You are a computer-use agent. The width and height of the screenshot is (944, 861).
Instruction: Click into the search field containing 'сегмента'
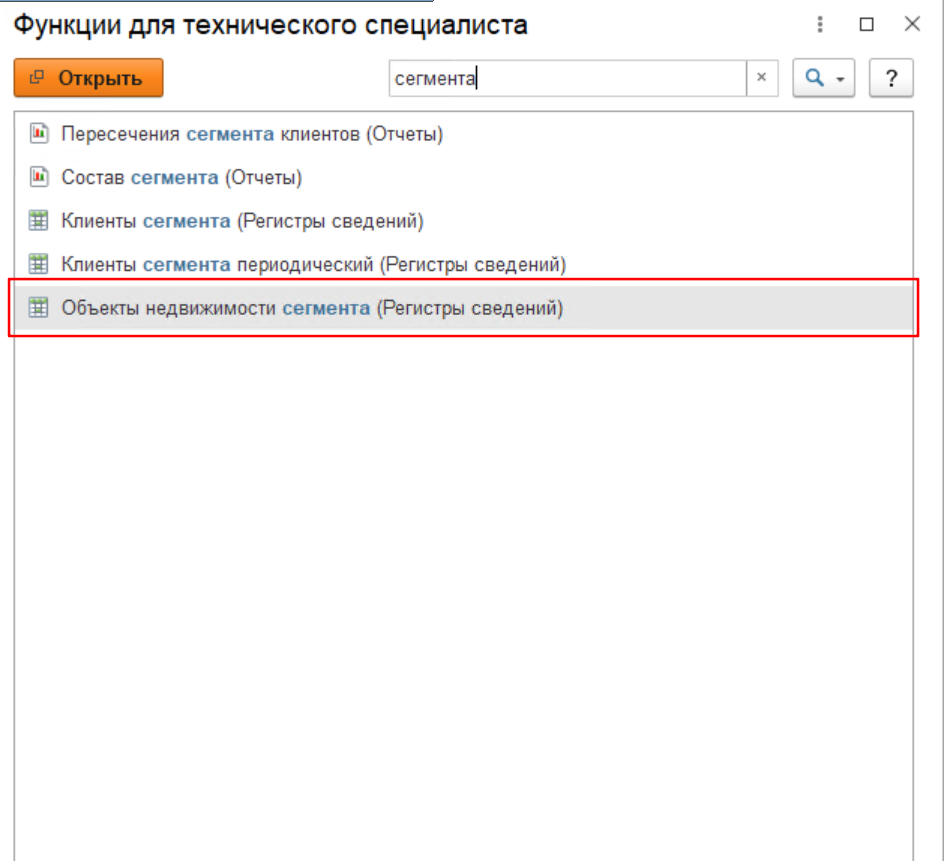point(565,78)
